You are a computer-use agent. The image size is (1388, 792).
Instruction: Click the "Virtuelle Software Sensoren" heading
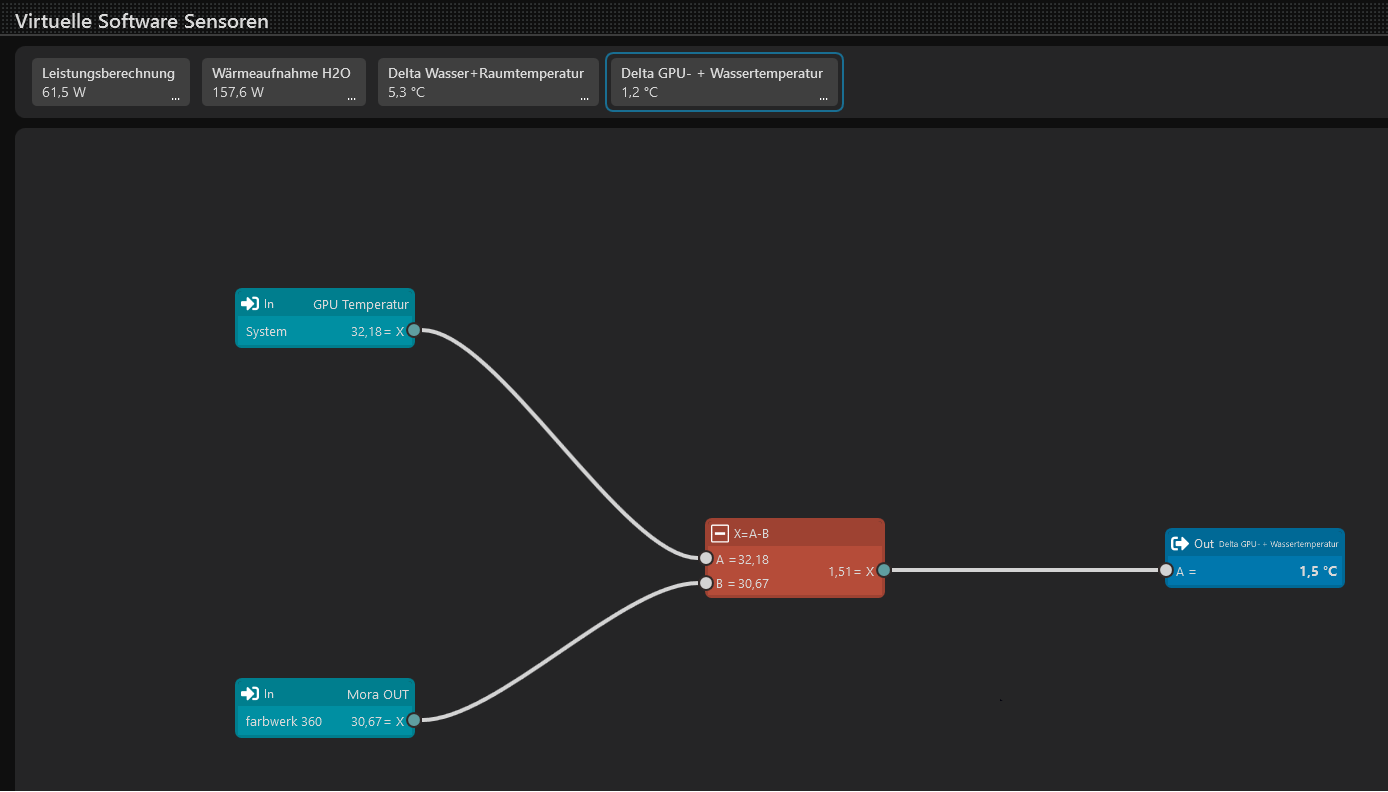[142, 20]
